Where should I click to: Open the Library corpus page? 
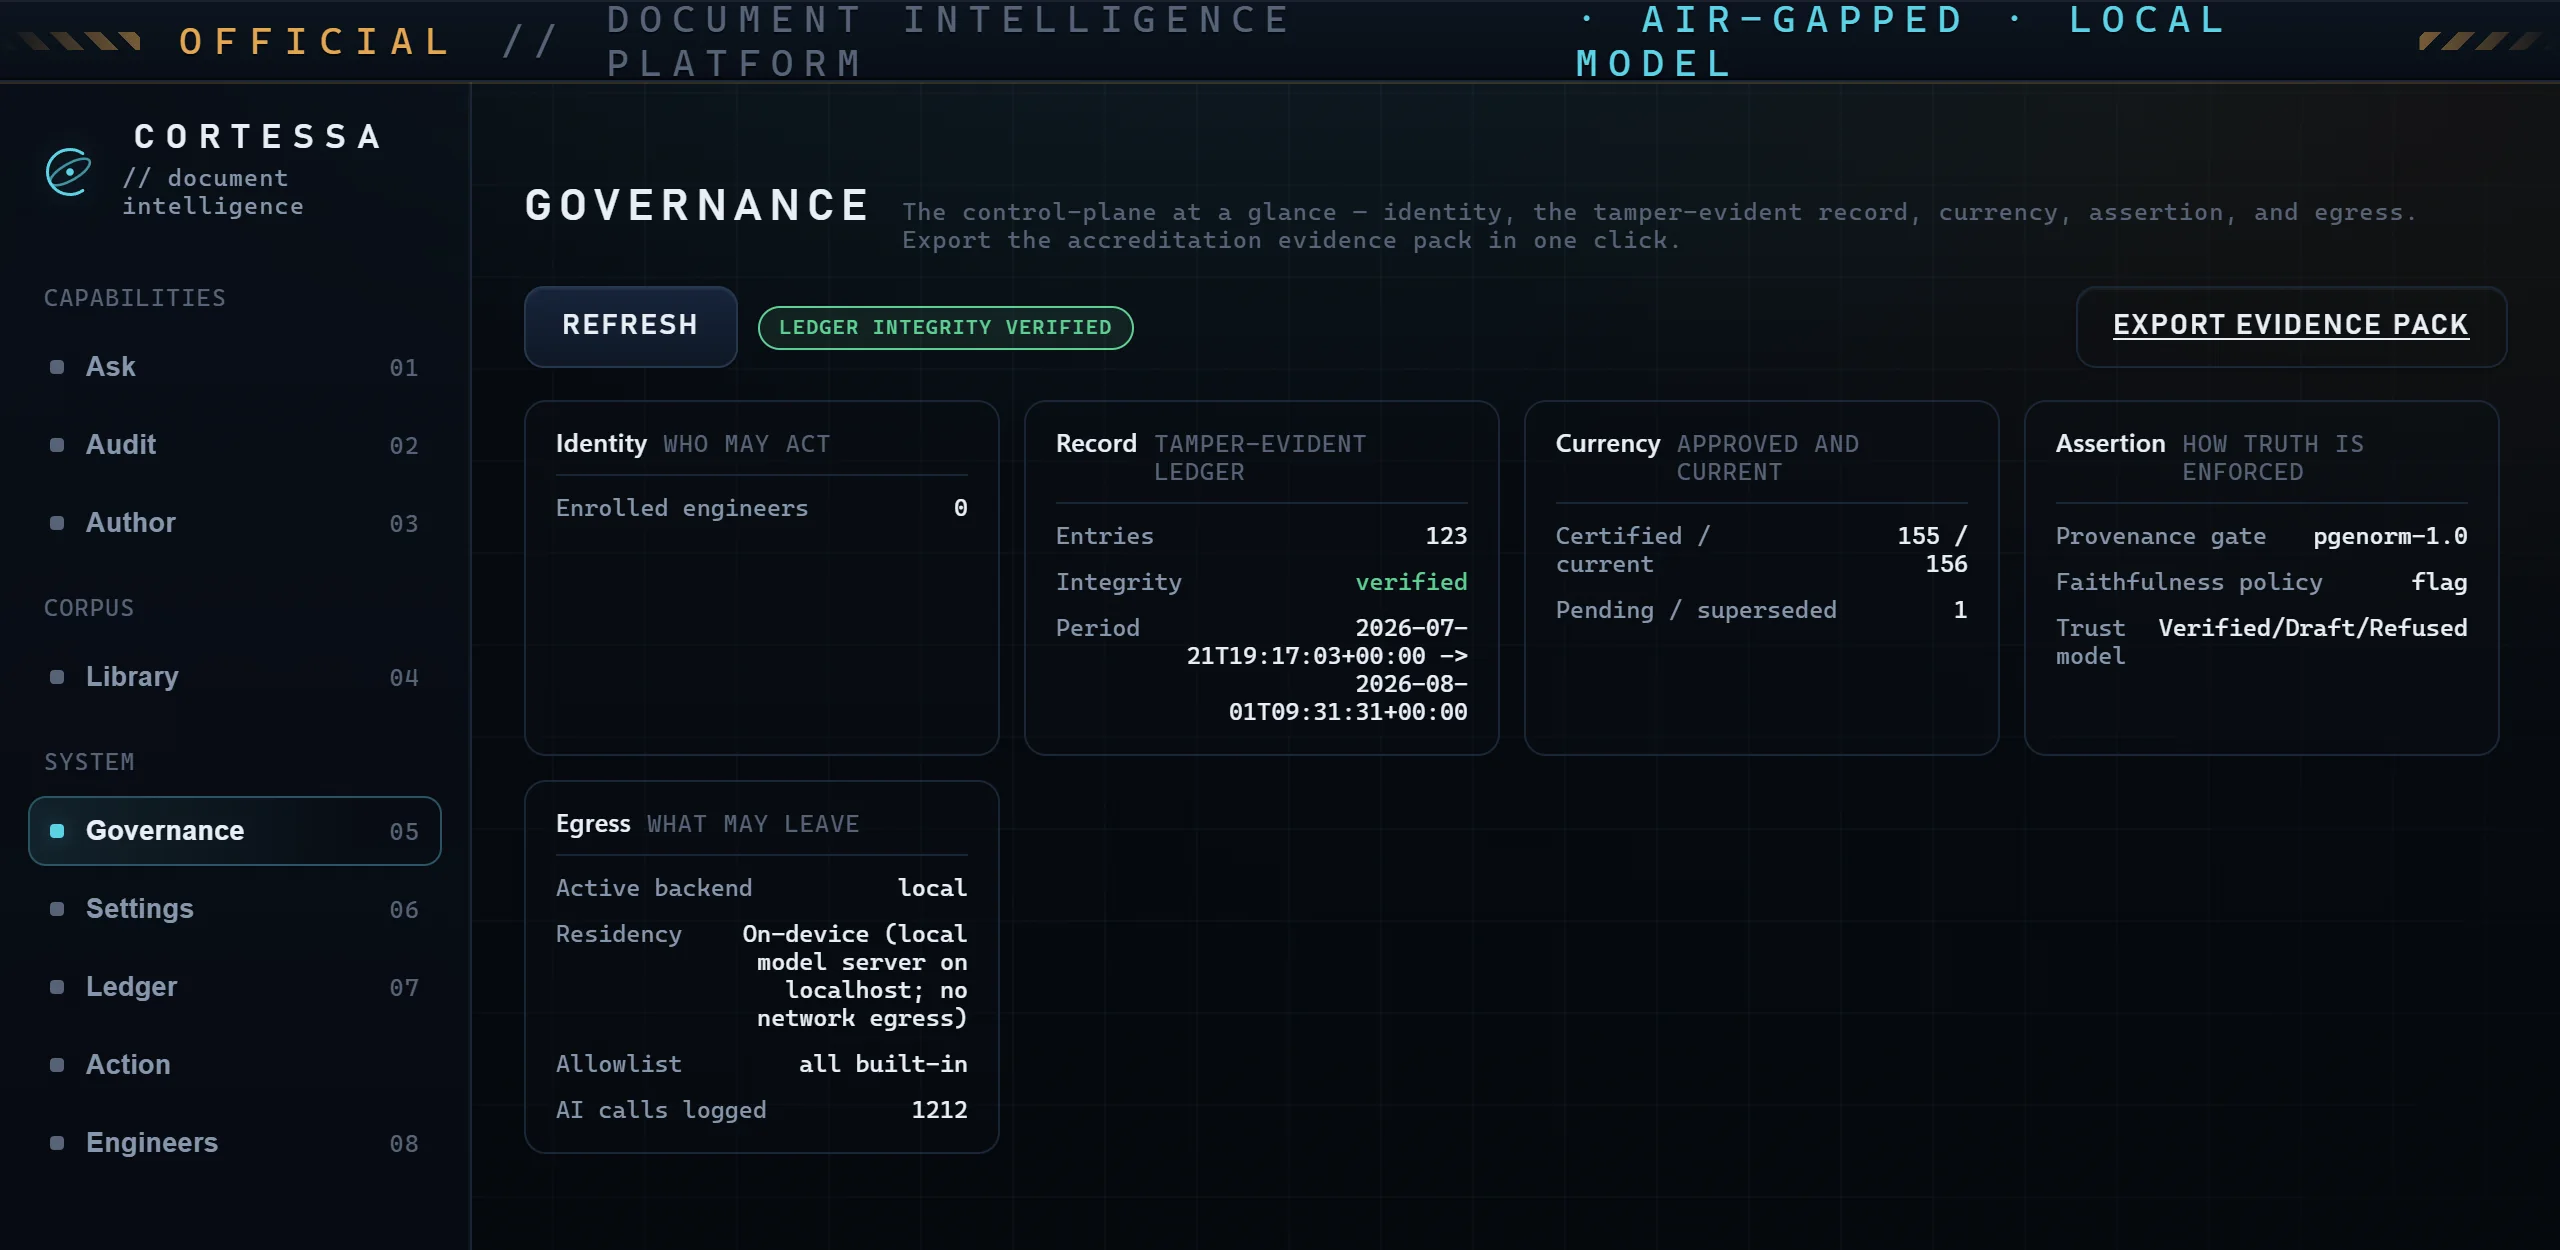point(235,677)
